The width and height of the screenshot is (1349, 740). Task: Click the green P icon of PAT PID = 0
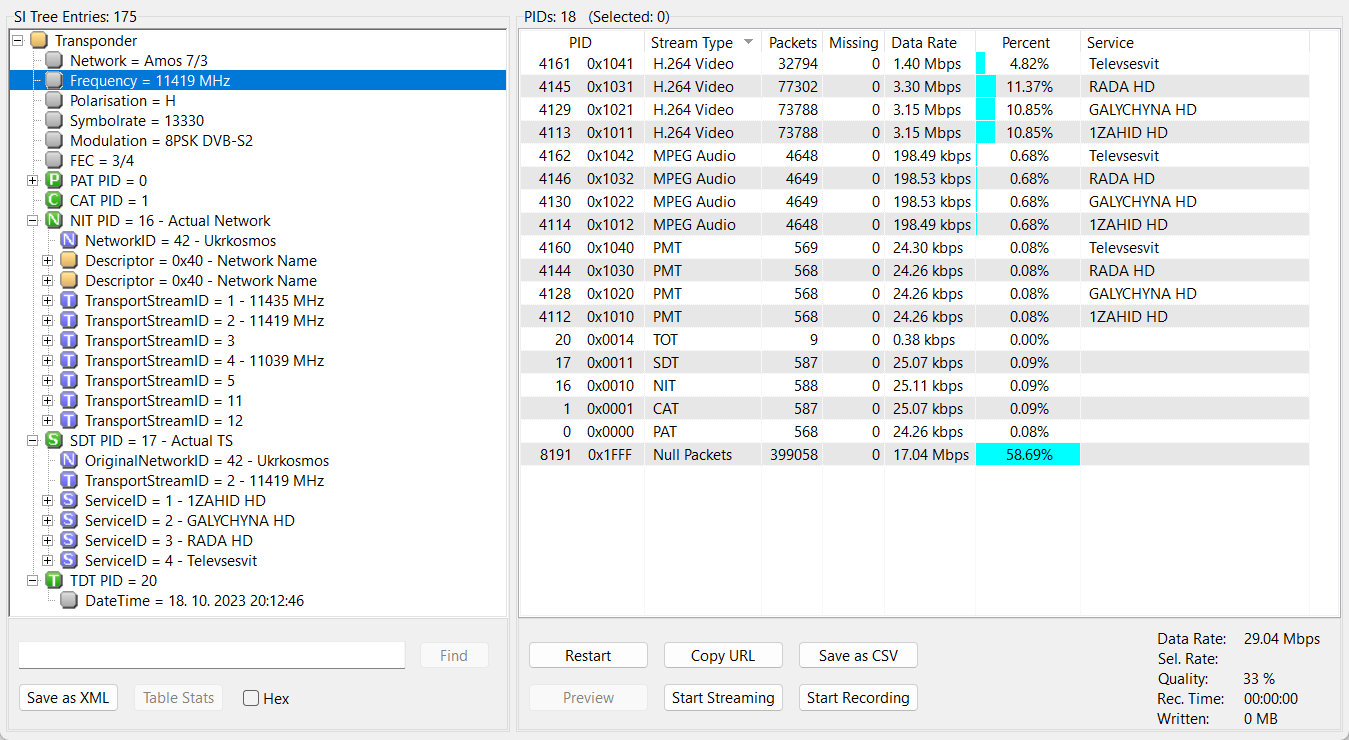(x=54, y=181)
